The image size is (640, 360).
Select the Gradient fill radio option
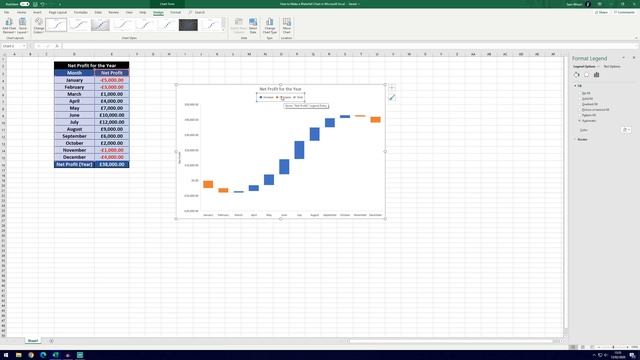tap(580, 104)
